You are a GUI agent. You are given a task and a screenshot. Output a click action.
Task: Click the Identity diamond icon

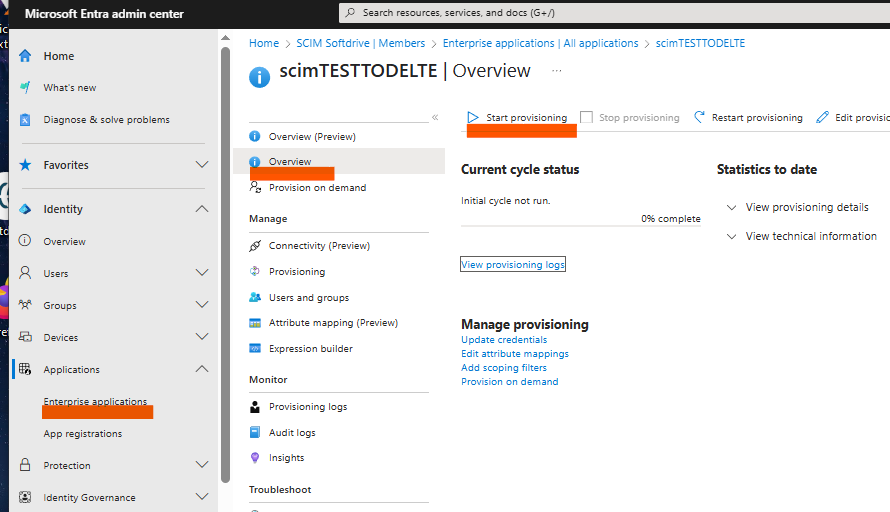[x=25, y=209]
